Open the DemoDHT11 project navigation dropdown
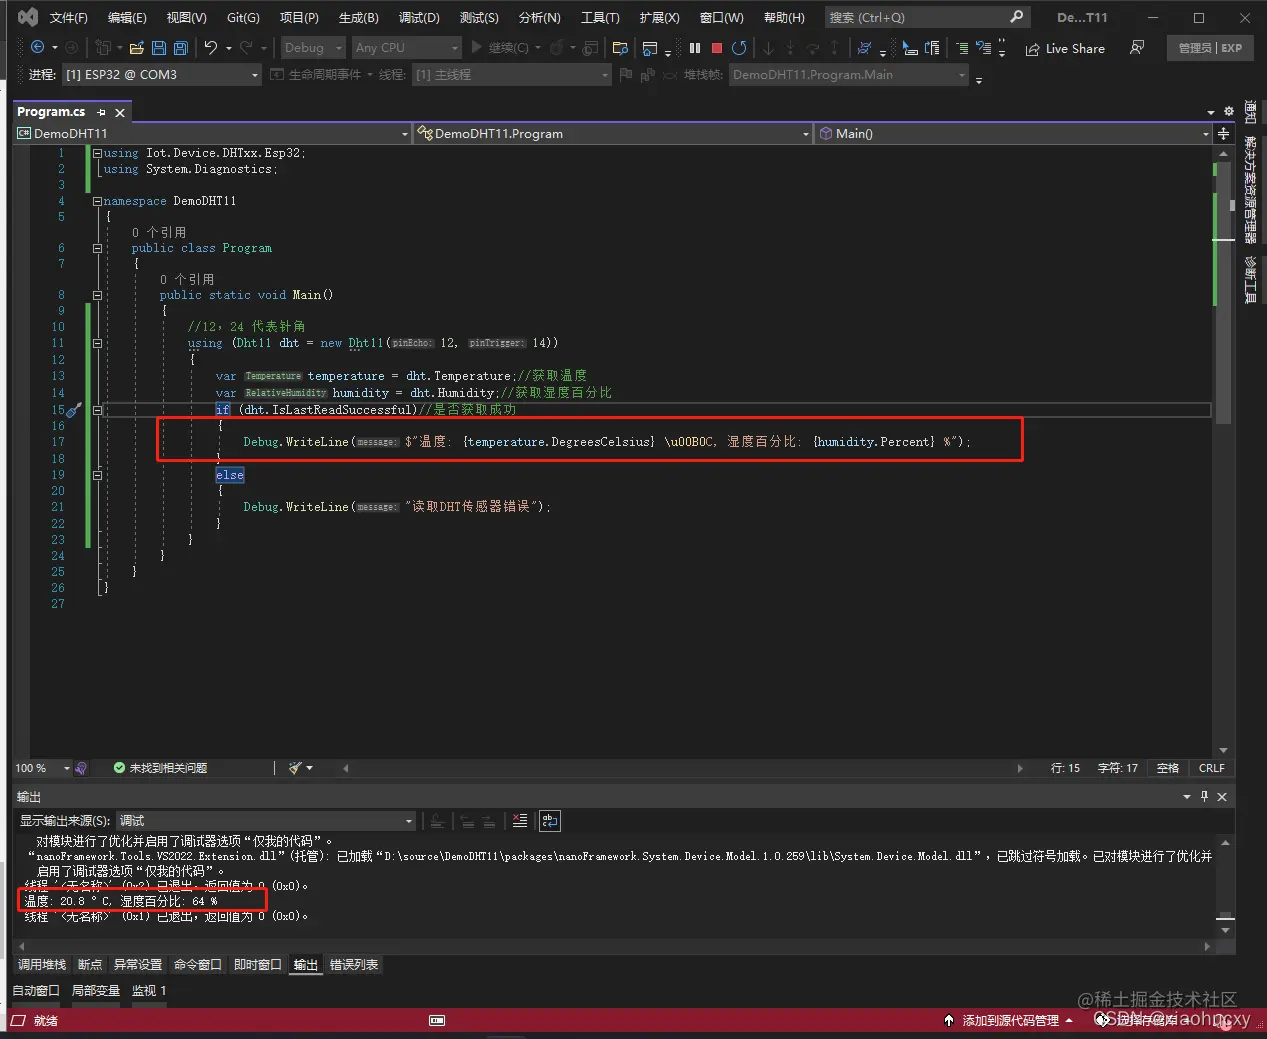Viewport: 1267px width, 1039px height. pyautogui.click(x=212, y=133)
